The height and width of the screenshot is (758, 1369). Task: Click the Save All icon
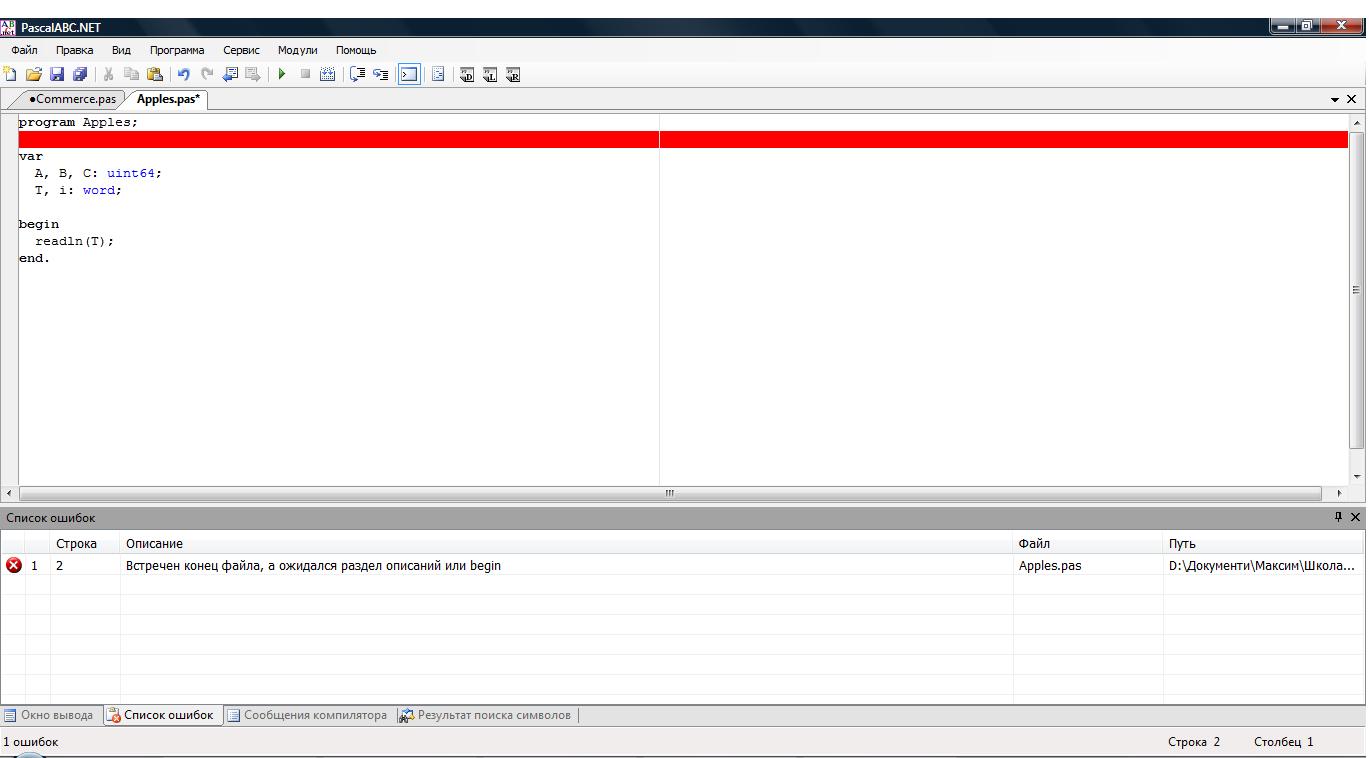(x=80, y=74)
